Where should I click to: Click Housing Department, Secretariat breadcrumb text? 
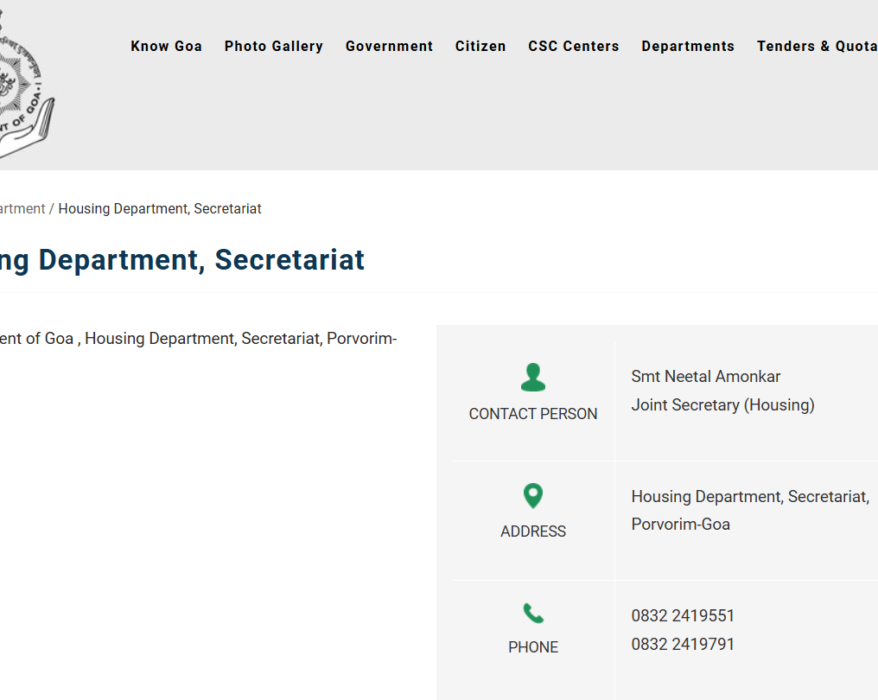point(160,209)
